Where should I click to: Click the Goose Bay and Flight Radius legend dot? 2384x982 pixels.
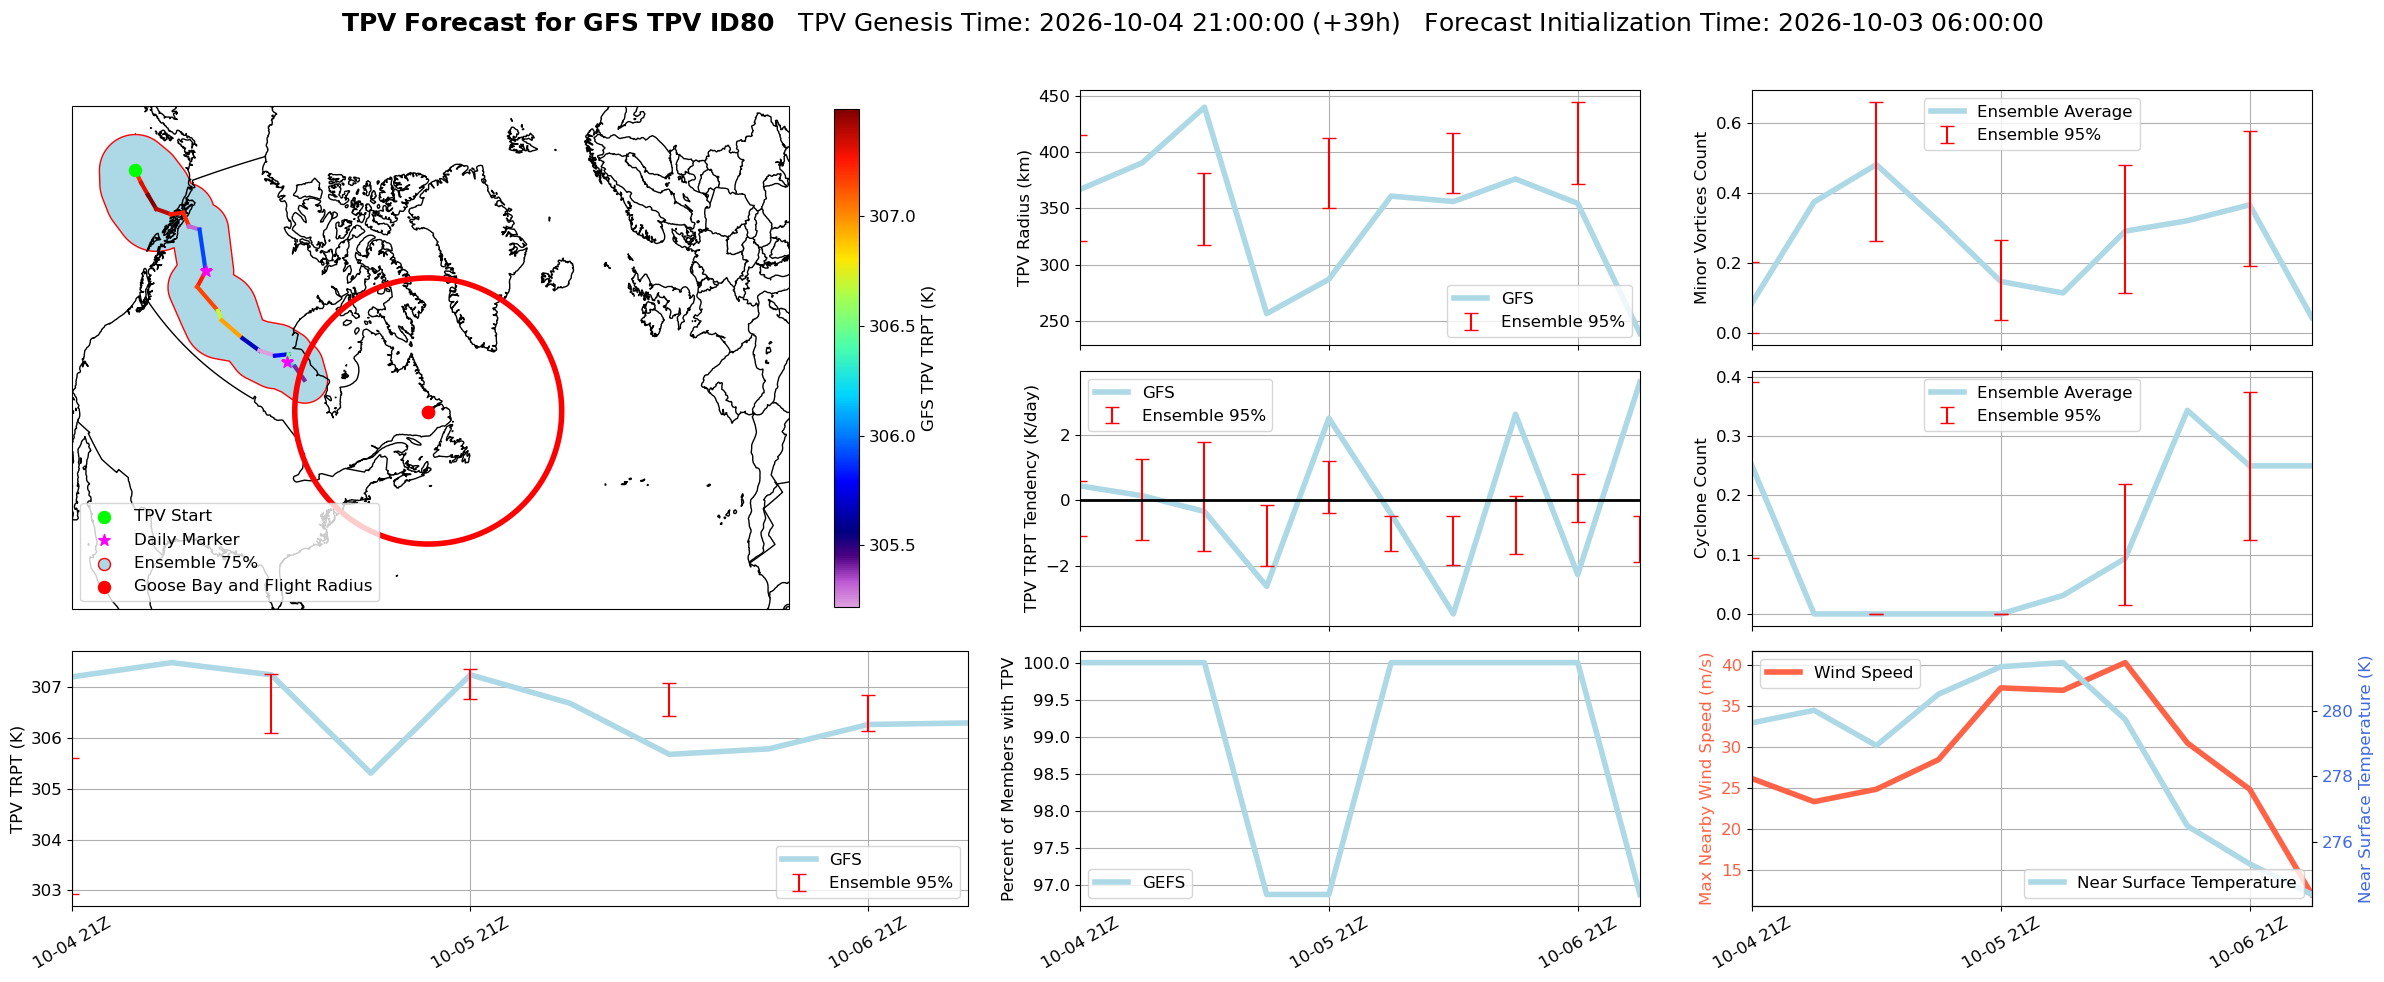pyautogui.click(x=104, y=586)
